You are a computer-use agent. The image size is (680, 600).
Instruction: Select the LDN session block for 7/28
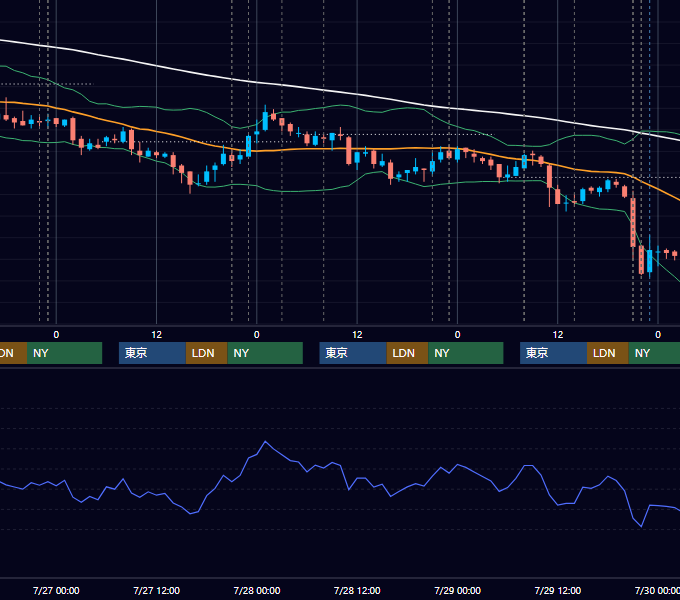pyautogui.click(x=407, y=353)
